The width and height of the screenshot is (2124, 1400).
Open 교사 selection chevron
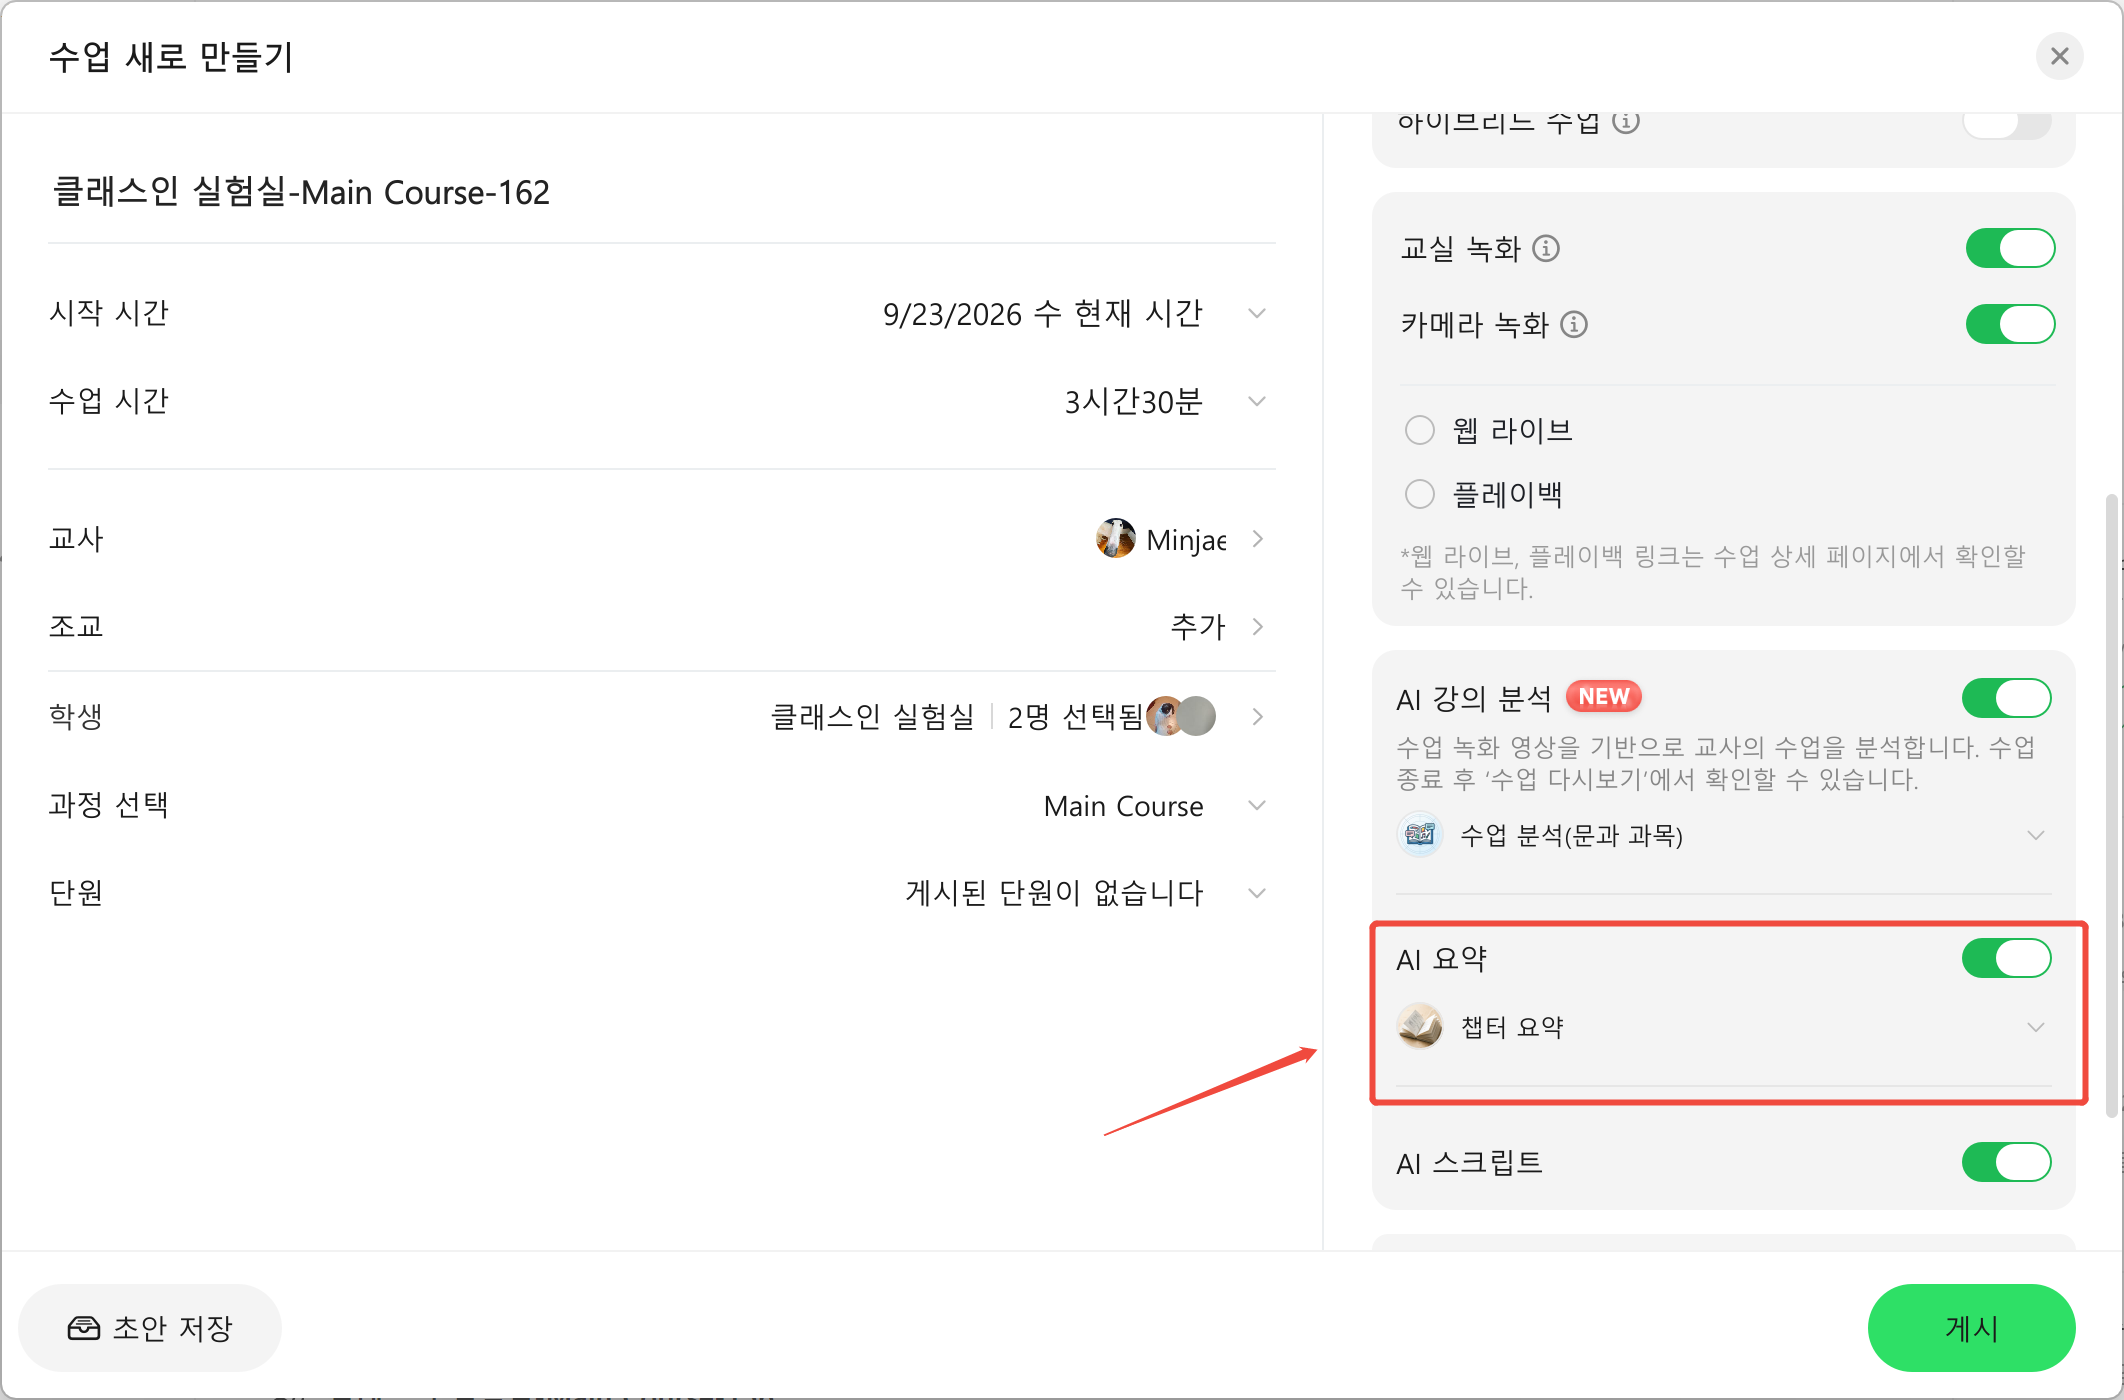pyautogui.click(x=1258, y=539)
